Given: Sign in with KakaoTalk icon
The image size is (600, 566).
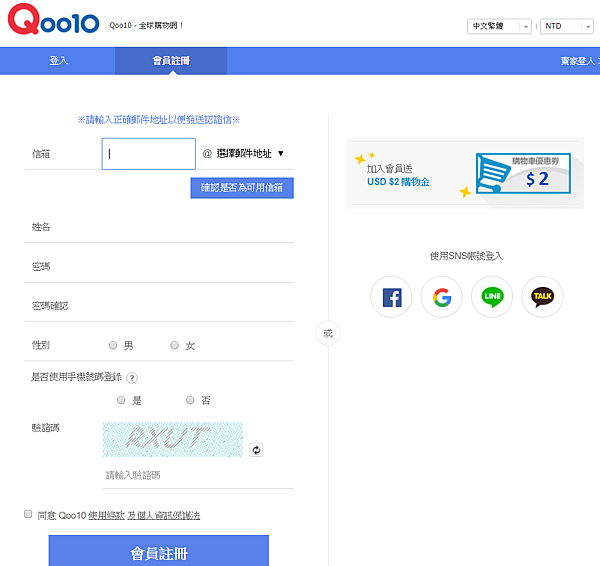Looking at the screenshot, I should 542,297.
